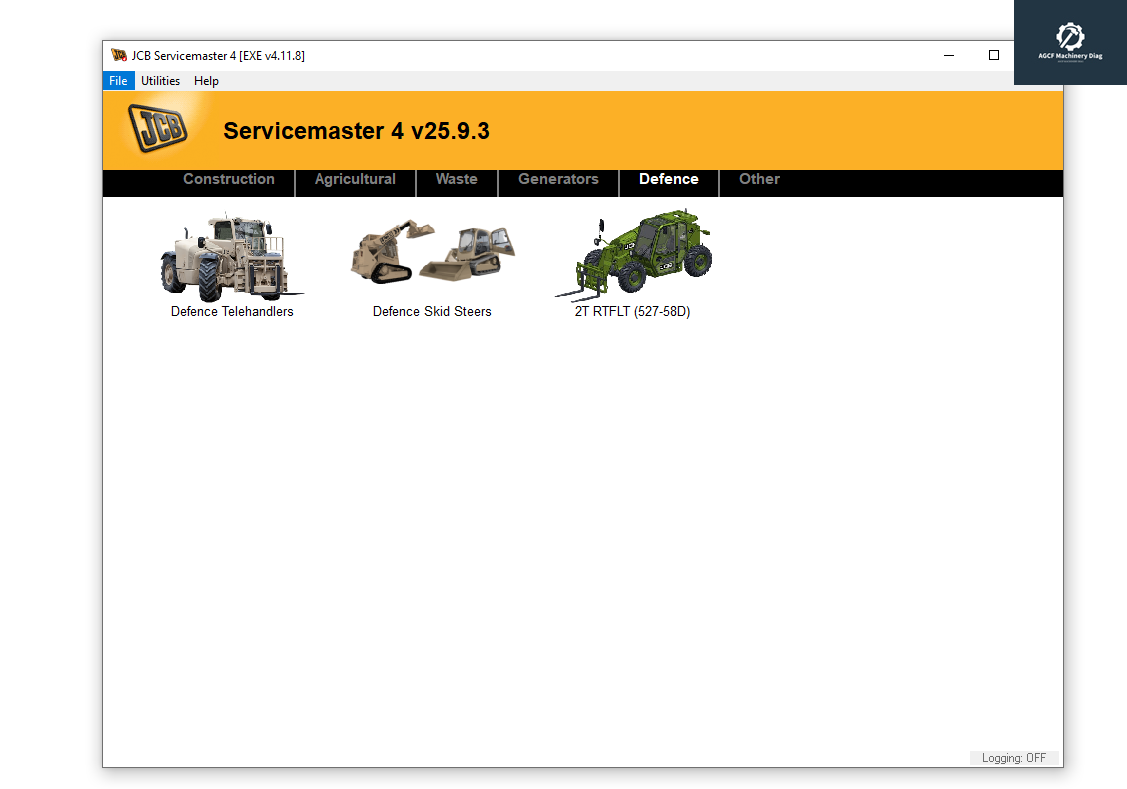This screenshot has height=789, width=1127.
Task: Click the Defence Skid Steers text label
Action: click(x=432, y=312)
